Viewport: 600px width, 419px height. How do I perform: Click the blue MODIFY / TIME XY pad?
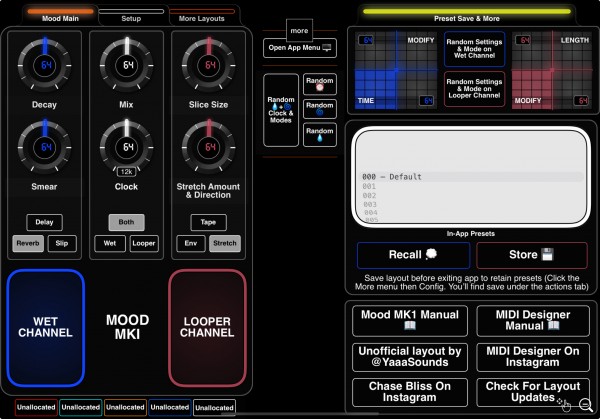pos(396,70)
